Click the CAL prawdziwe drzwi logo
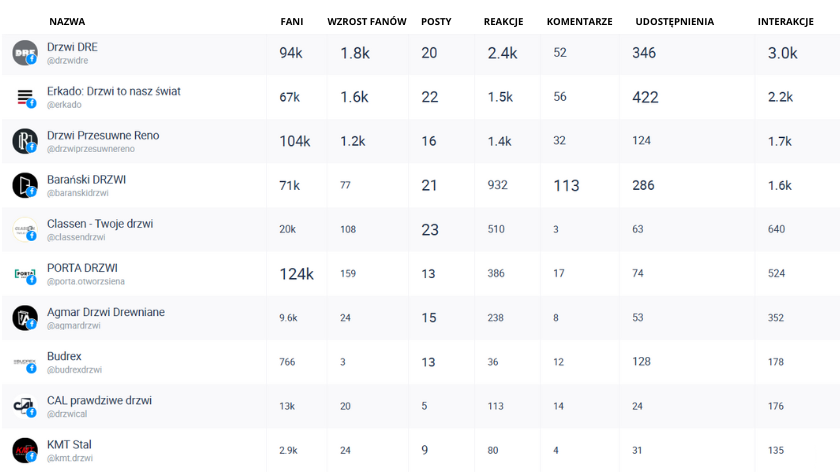840x472 pixels. click(25, 405)
